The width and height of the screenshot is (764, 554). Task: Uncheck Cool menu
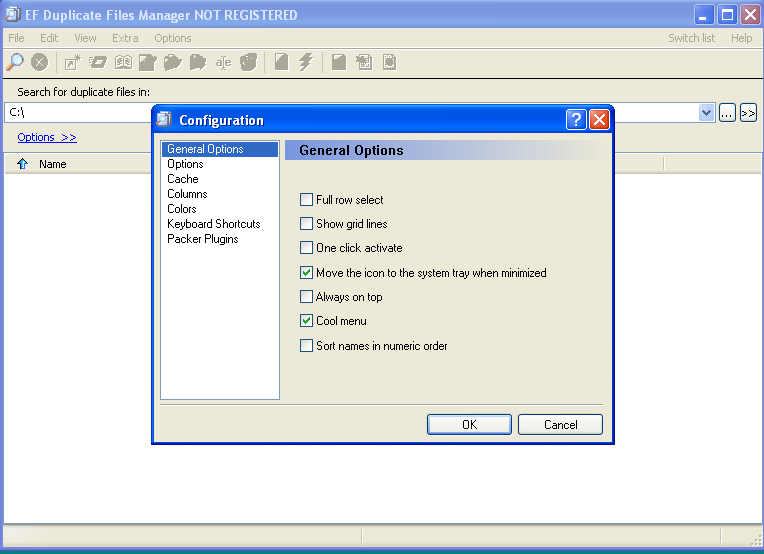coord(306,321)
